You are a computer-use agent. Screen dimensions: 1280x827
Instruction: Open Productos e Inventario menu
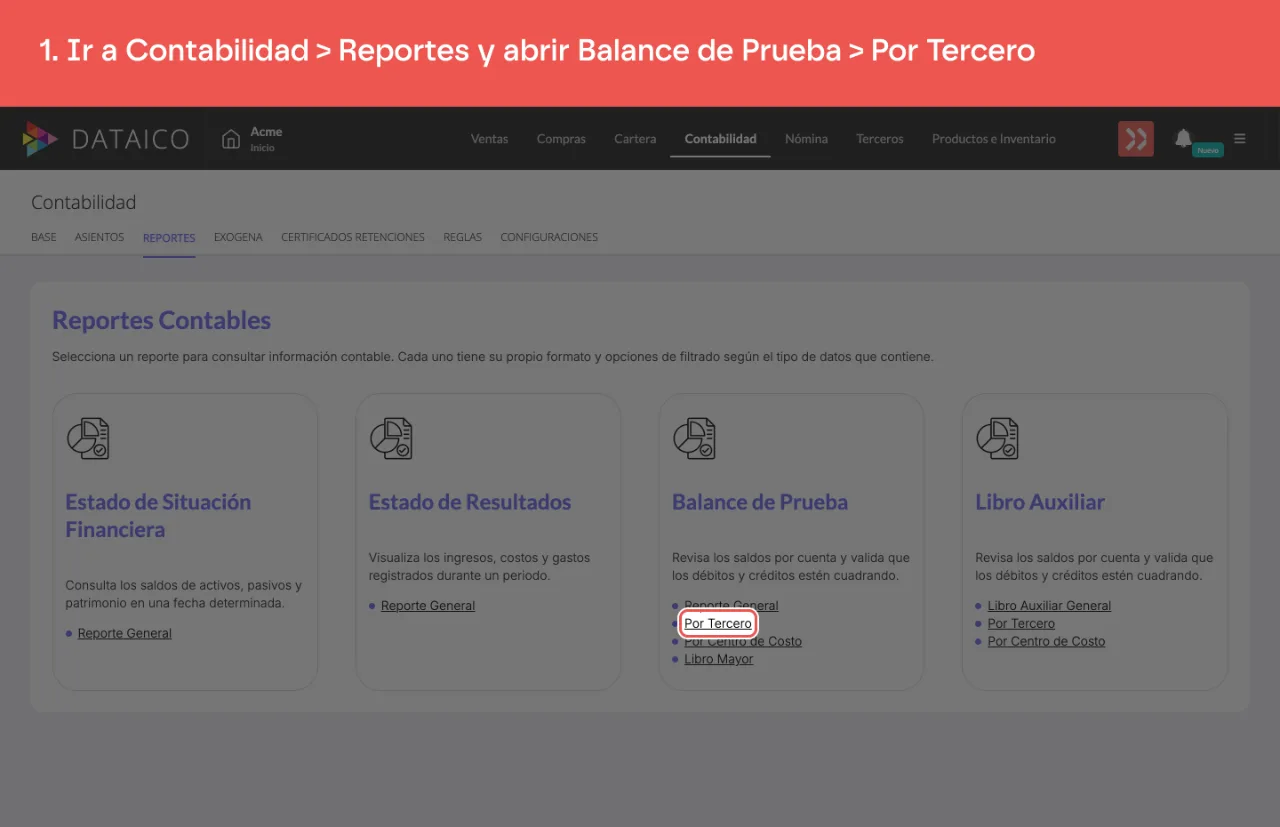point(994,139)
